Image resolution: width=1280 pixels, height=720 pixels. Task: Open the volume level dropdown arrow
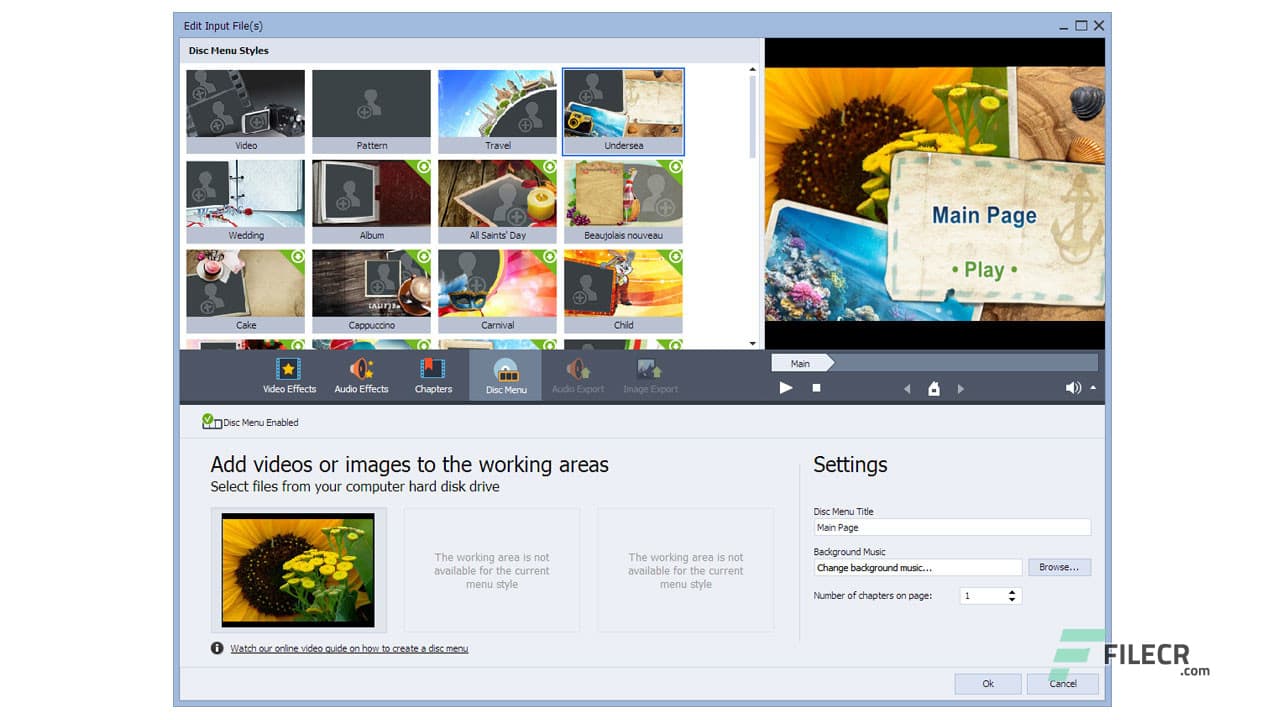click(x=1092, y=389)
